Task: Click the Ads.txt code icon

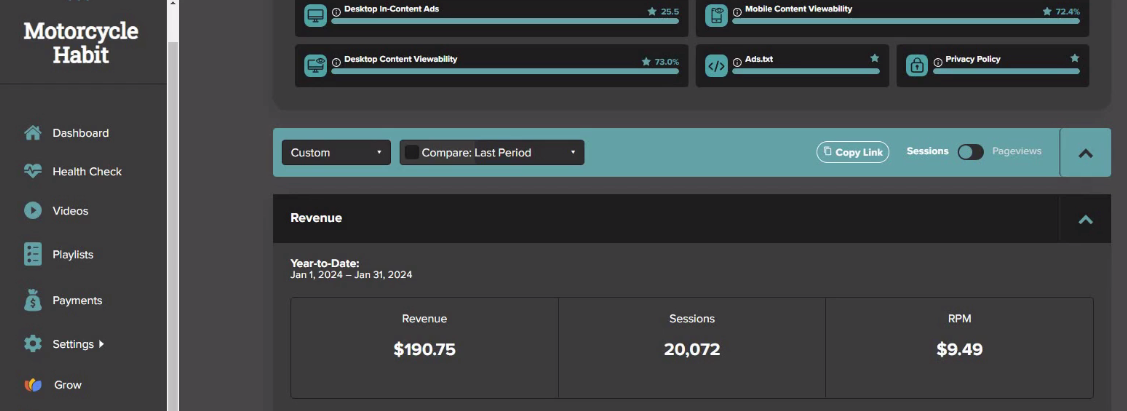Action: (x=716, y=66)
